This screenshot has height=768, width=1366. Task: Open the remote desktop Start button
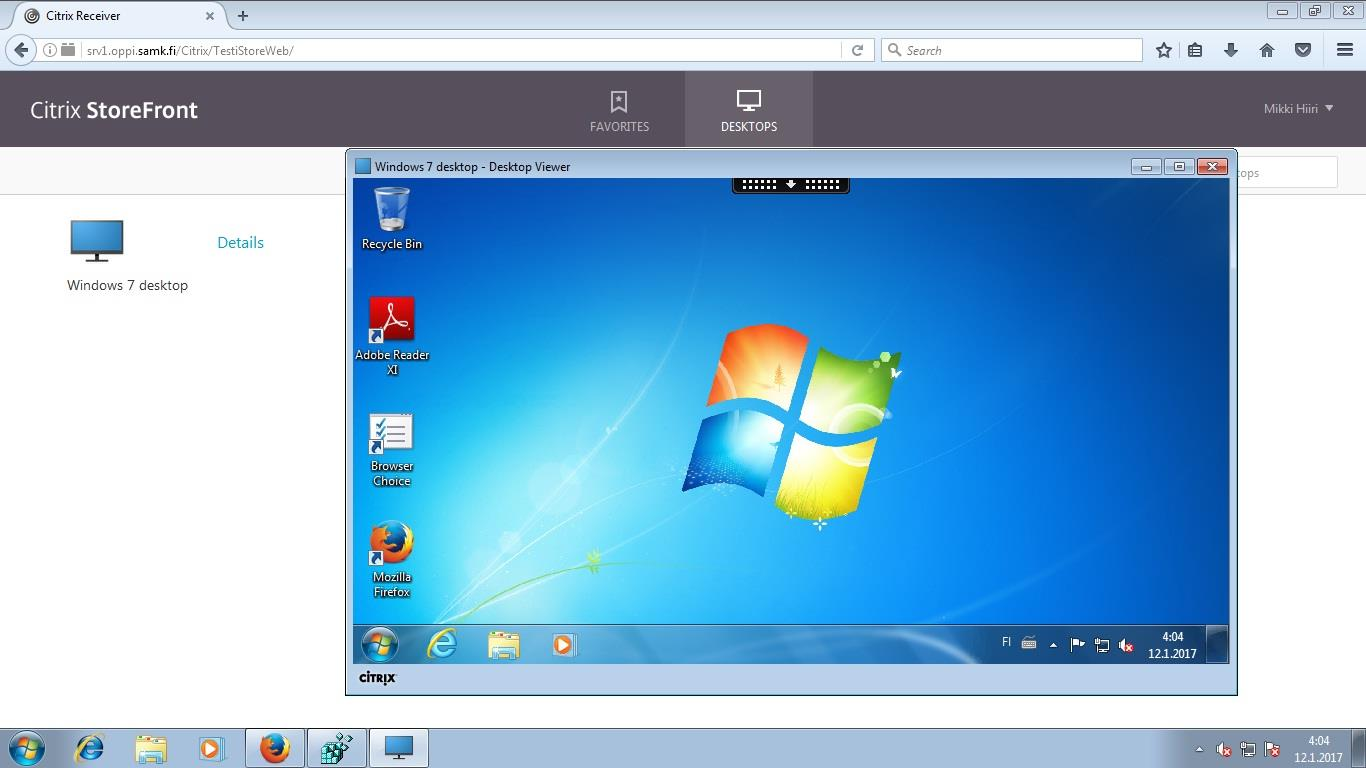380,645
